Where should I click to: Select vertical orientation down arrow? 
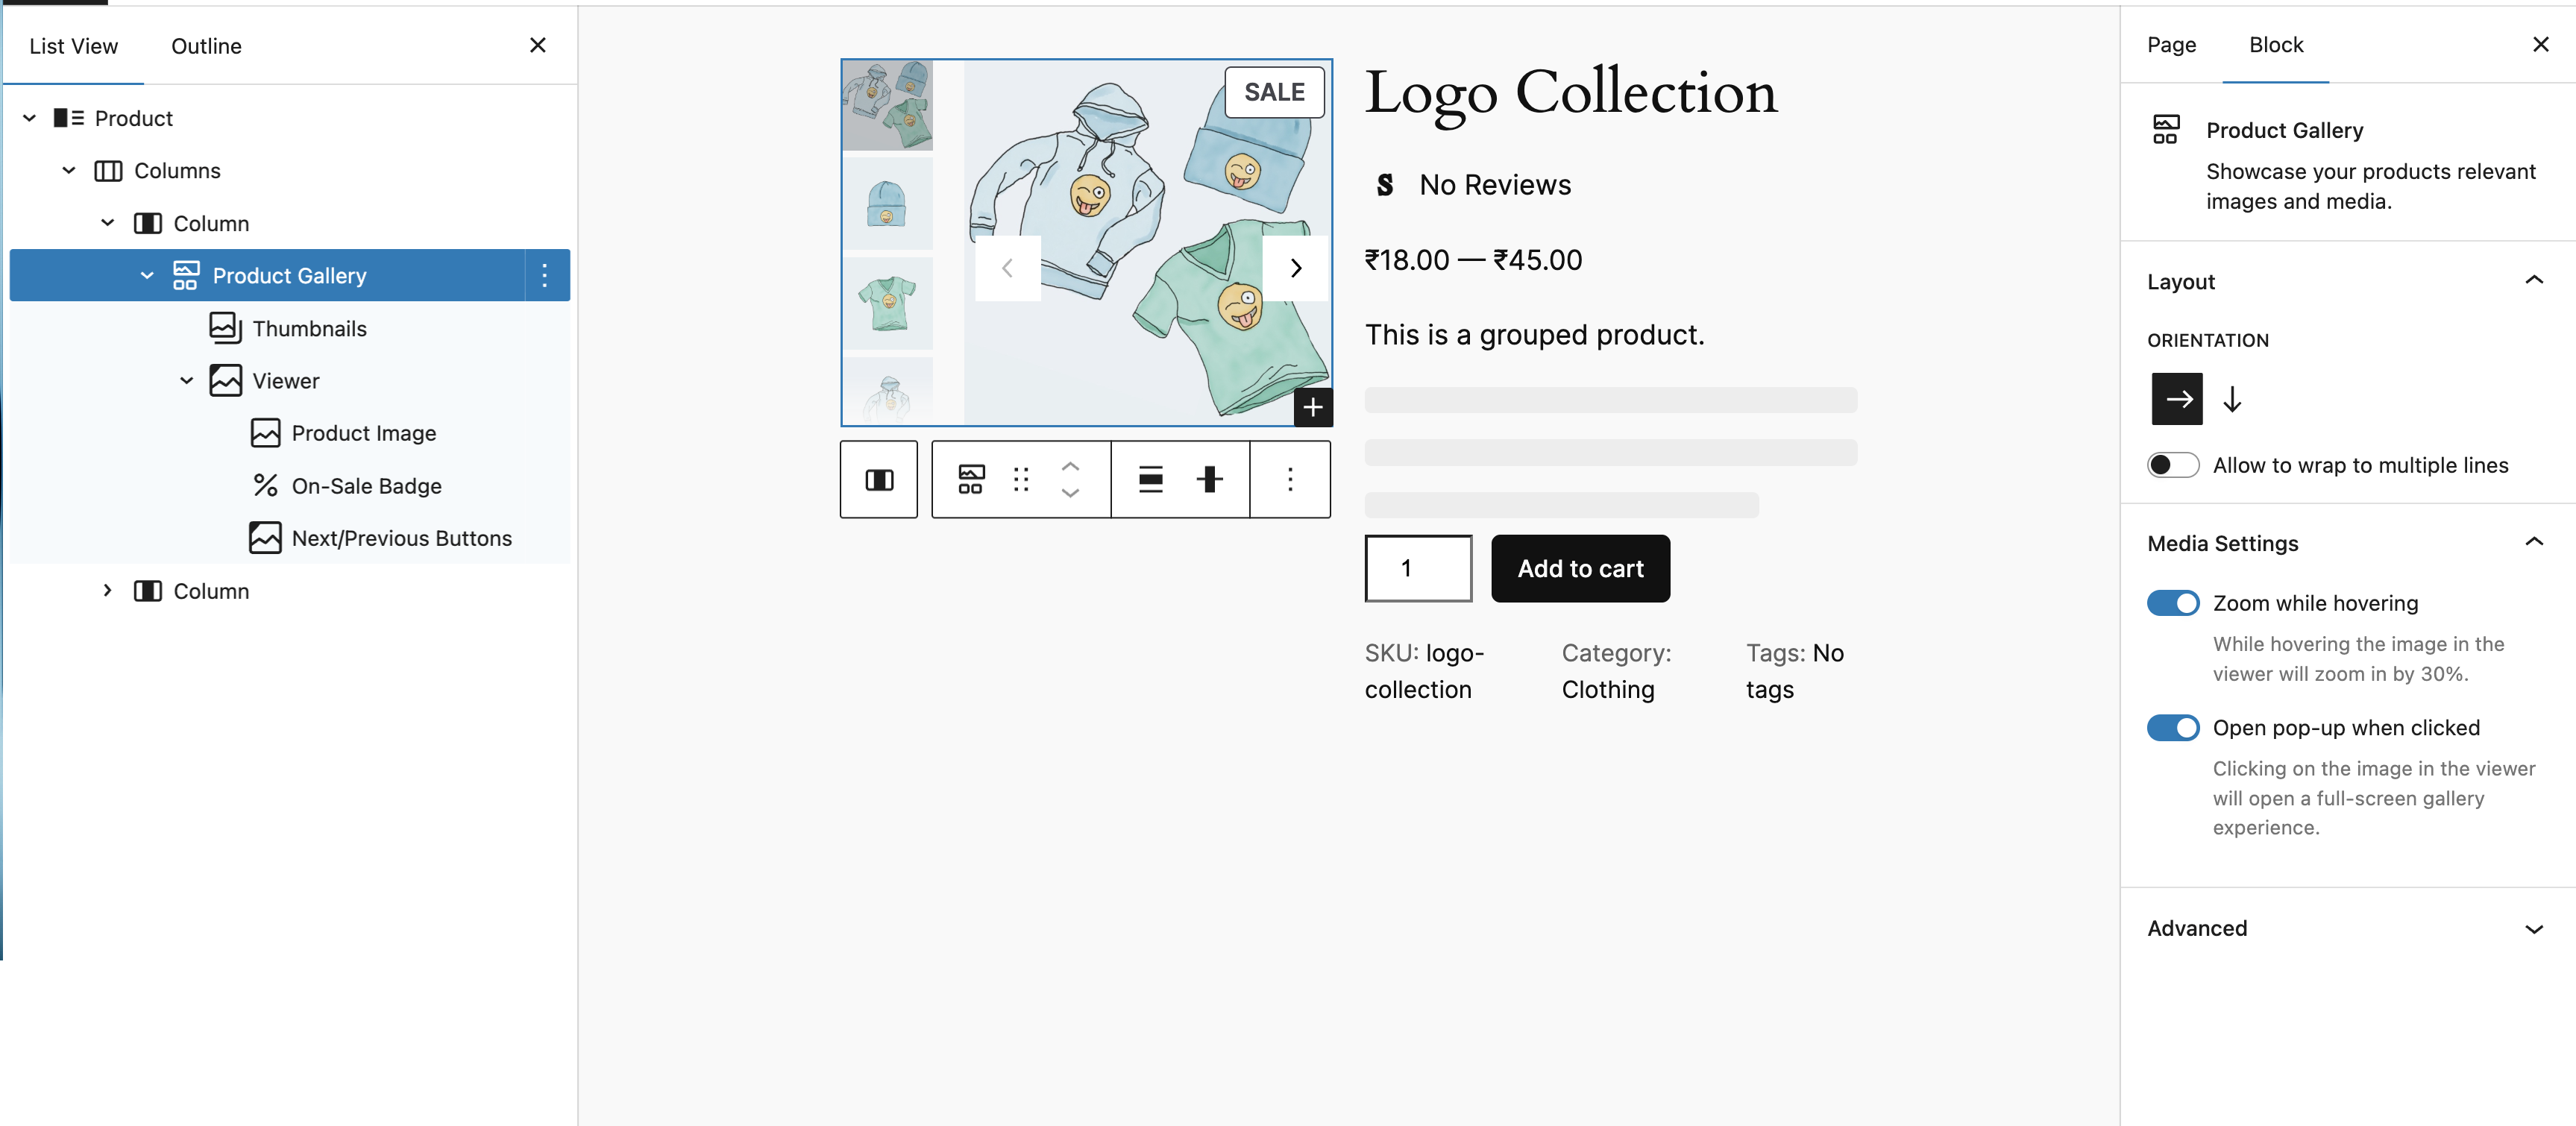click(x=2232, y=400)
